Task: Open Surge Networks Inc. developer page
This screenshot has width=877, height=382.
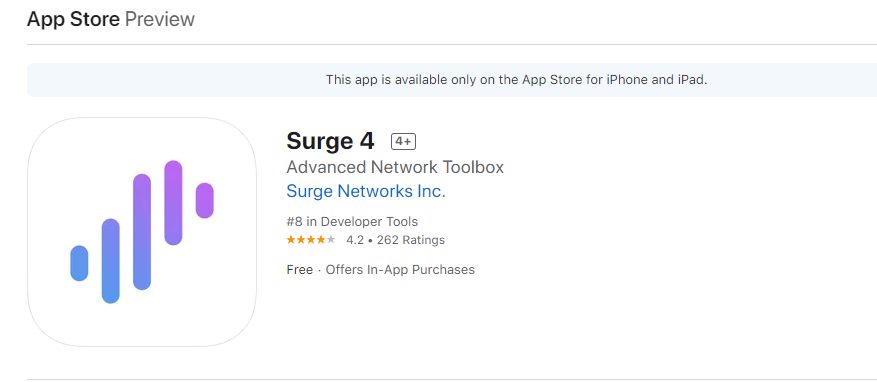Action: [366, 191]
